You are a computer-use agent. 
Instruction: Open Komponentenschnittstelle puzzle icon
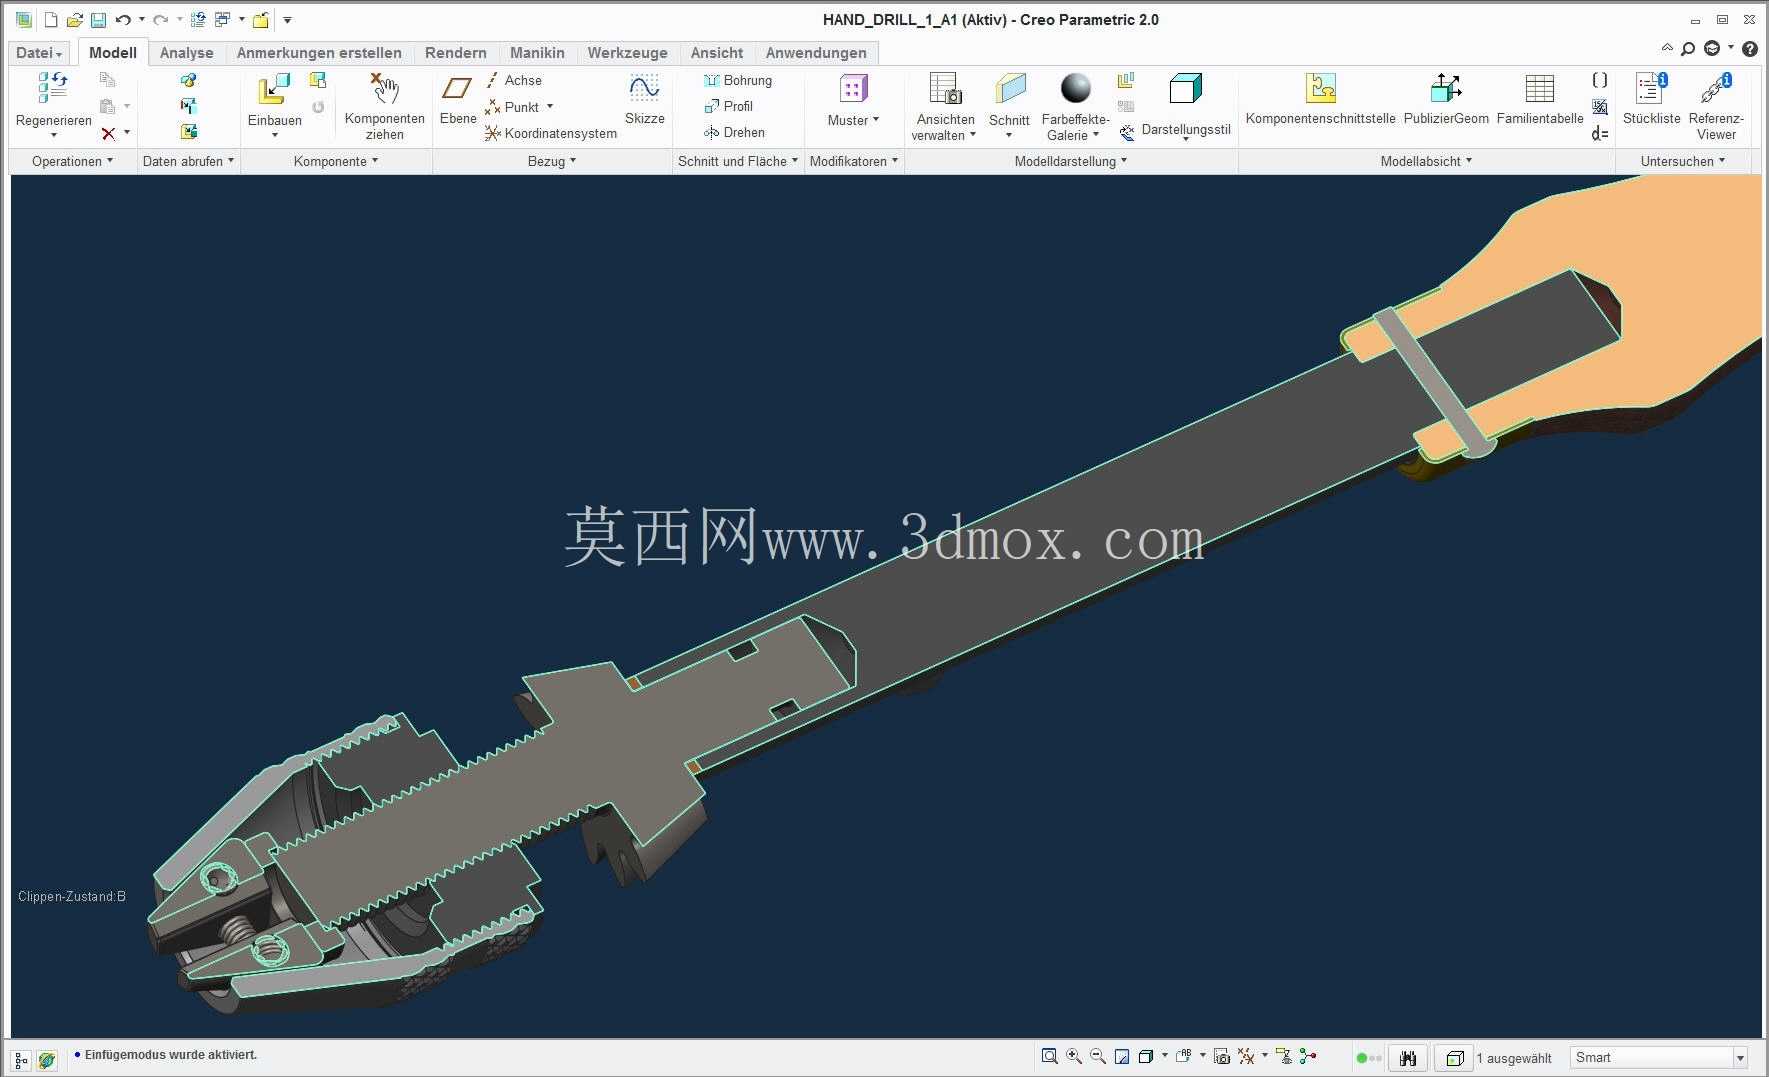pyautogui.click(x=1321, y=88)
